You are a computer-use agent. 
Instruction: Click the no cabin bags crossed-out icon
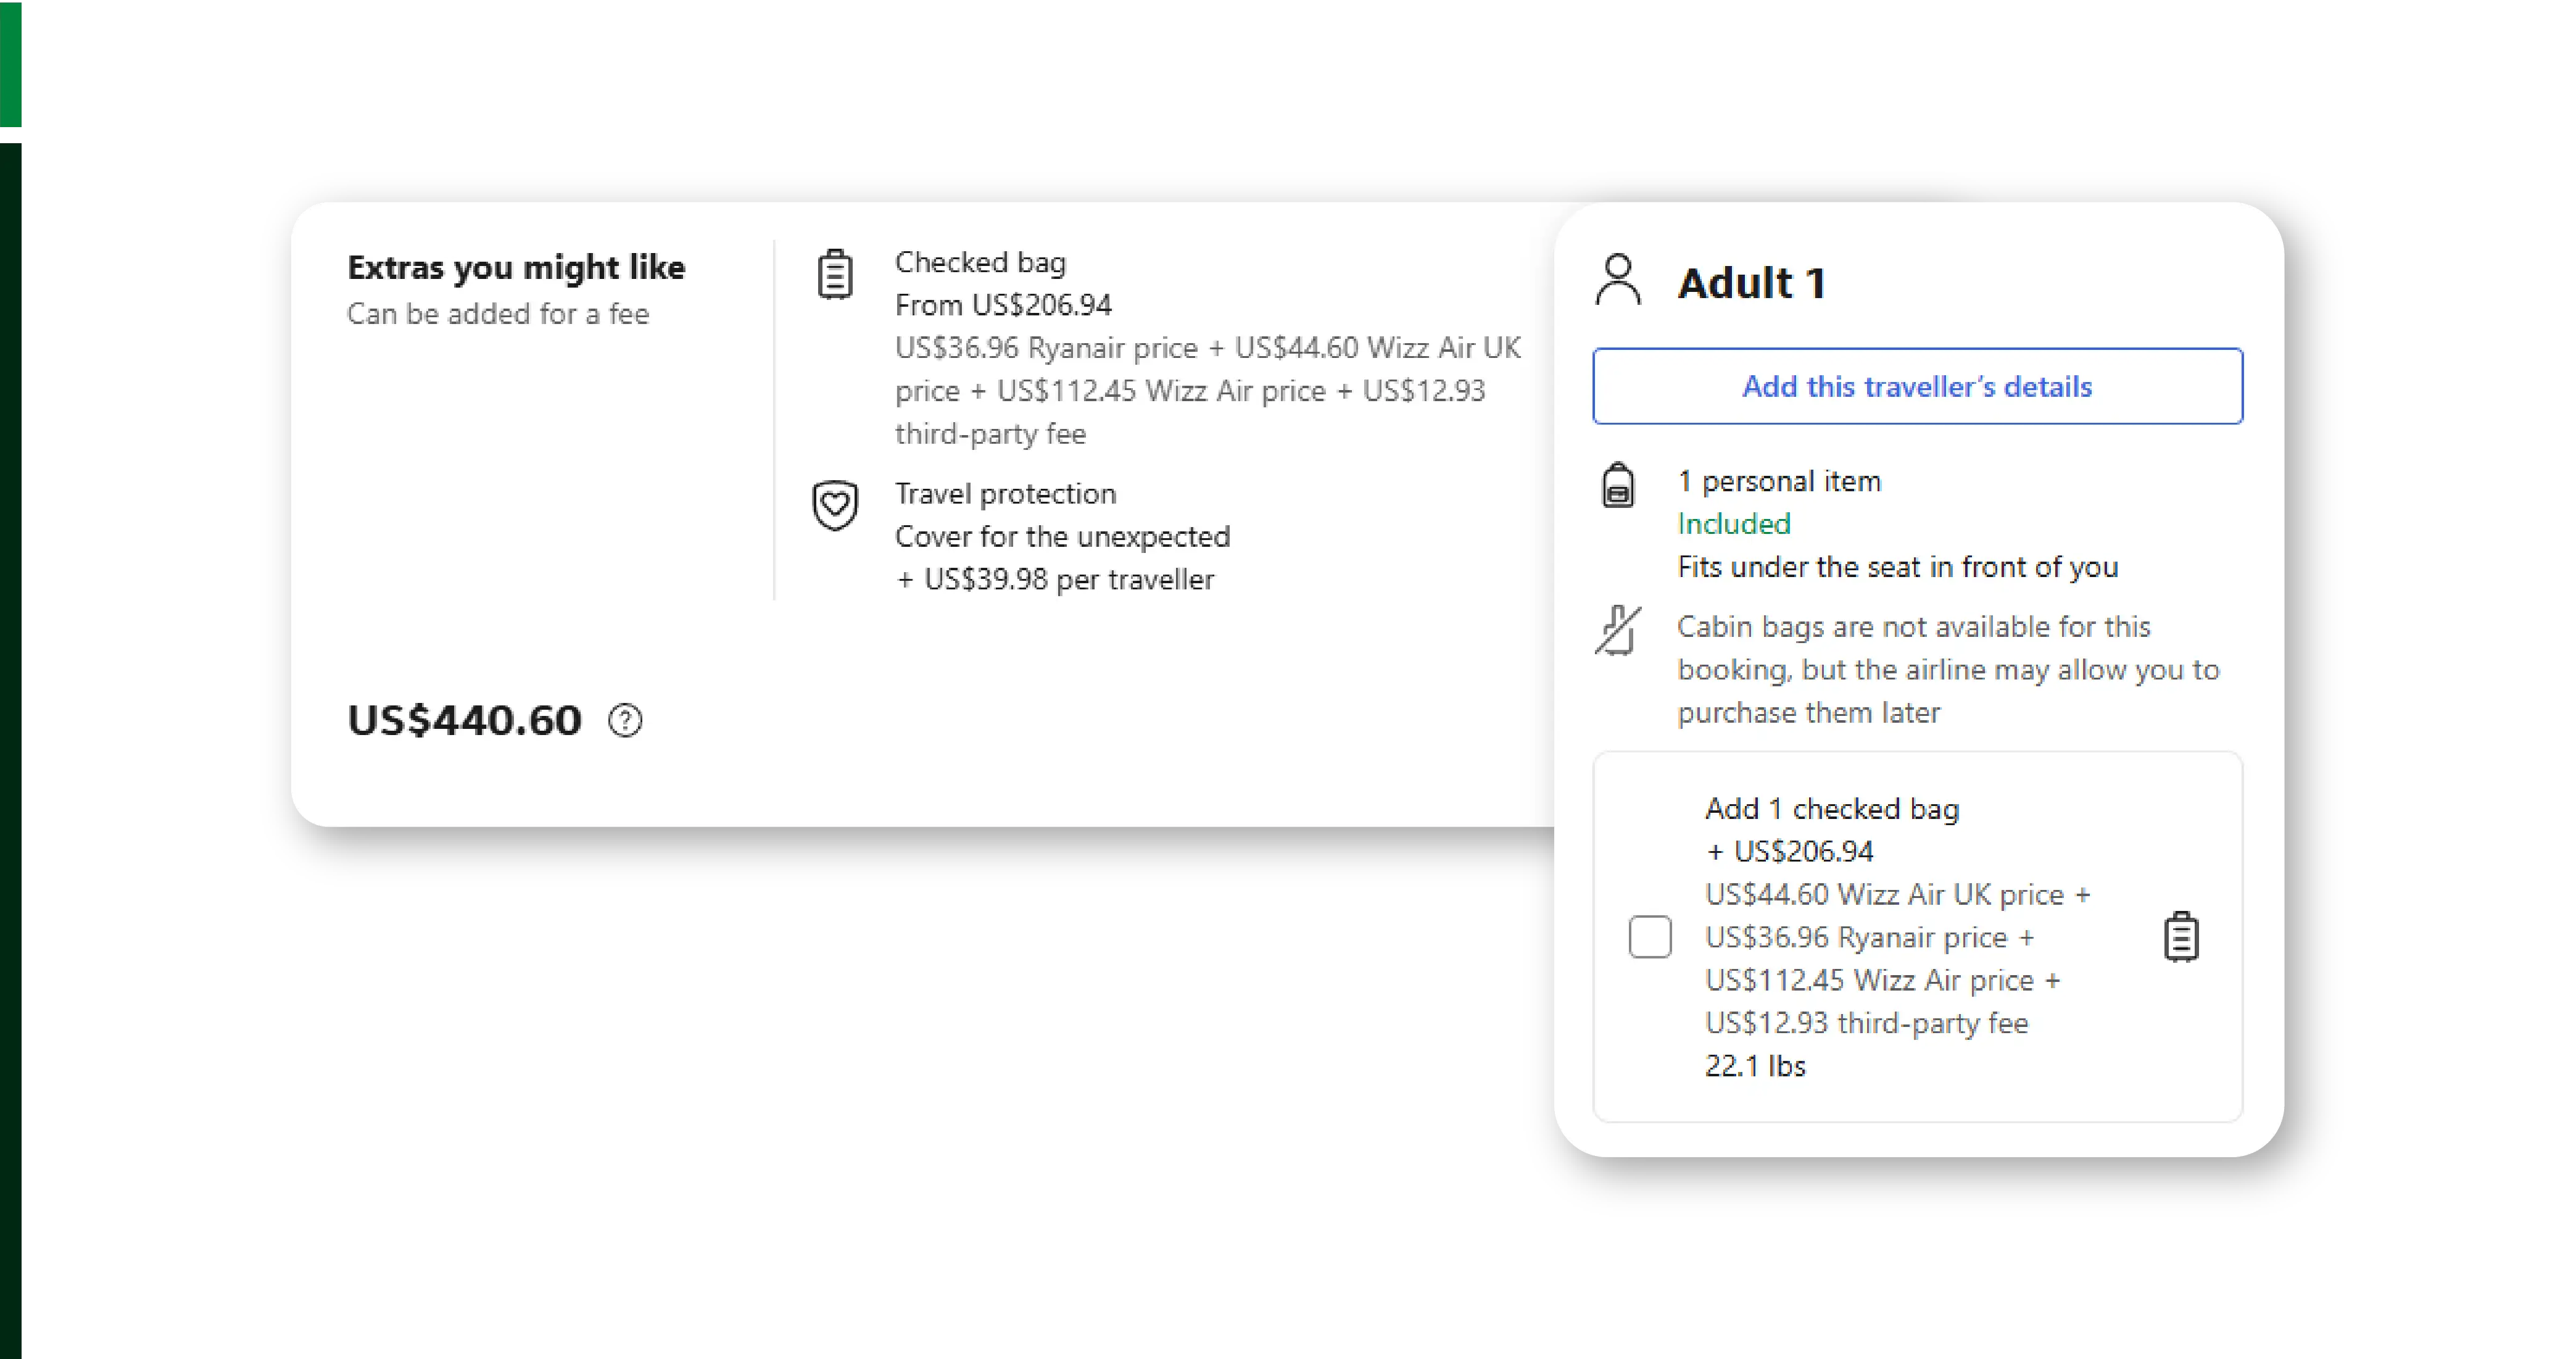tap(1618, 631)
